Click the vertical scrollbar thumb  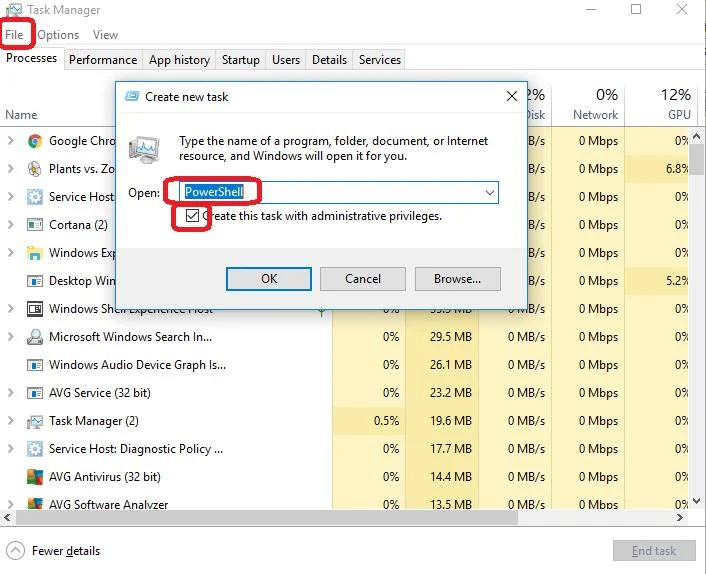pyautogui.click(x=697, y=159)
